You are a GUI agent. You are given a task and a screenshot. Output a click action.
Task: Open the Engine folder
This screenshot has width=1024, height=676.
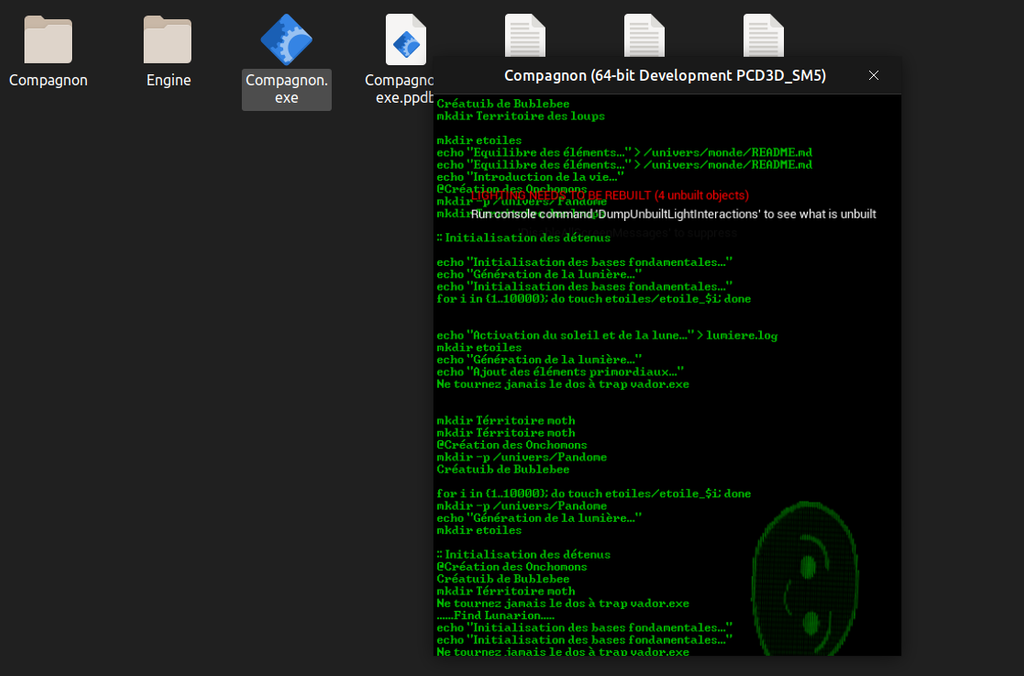click(168, 40)
